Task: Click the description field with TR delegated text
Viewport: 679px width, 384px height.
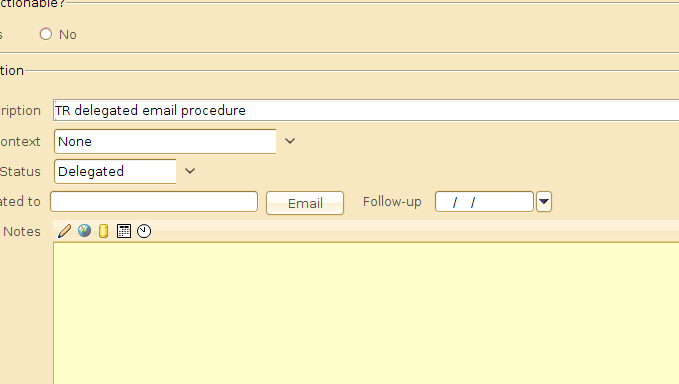Action: [366, 110]
